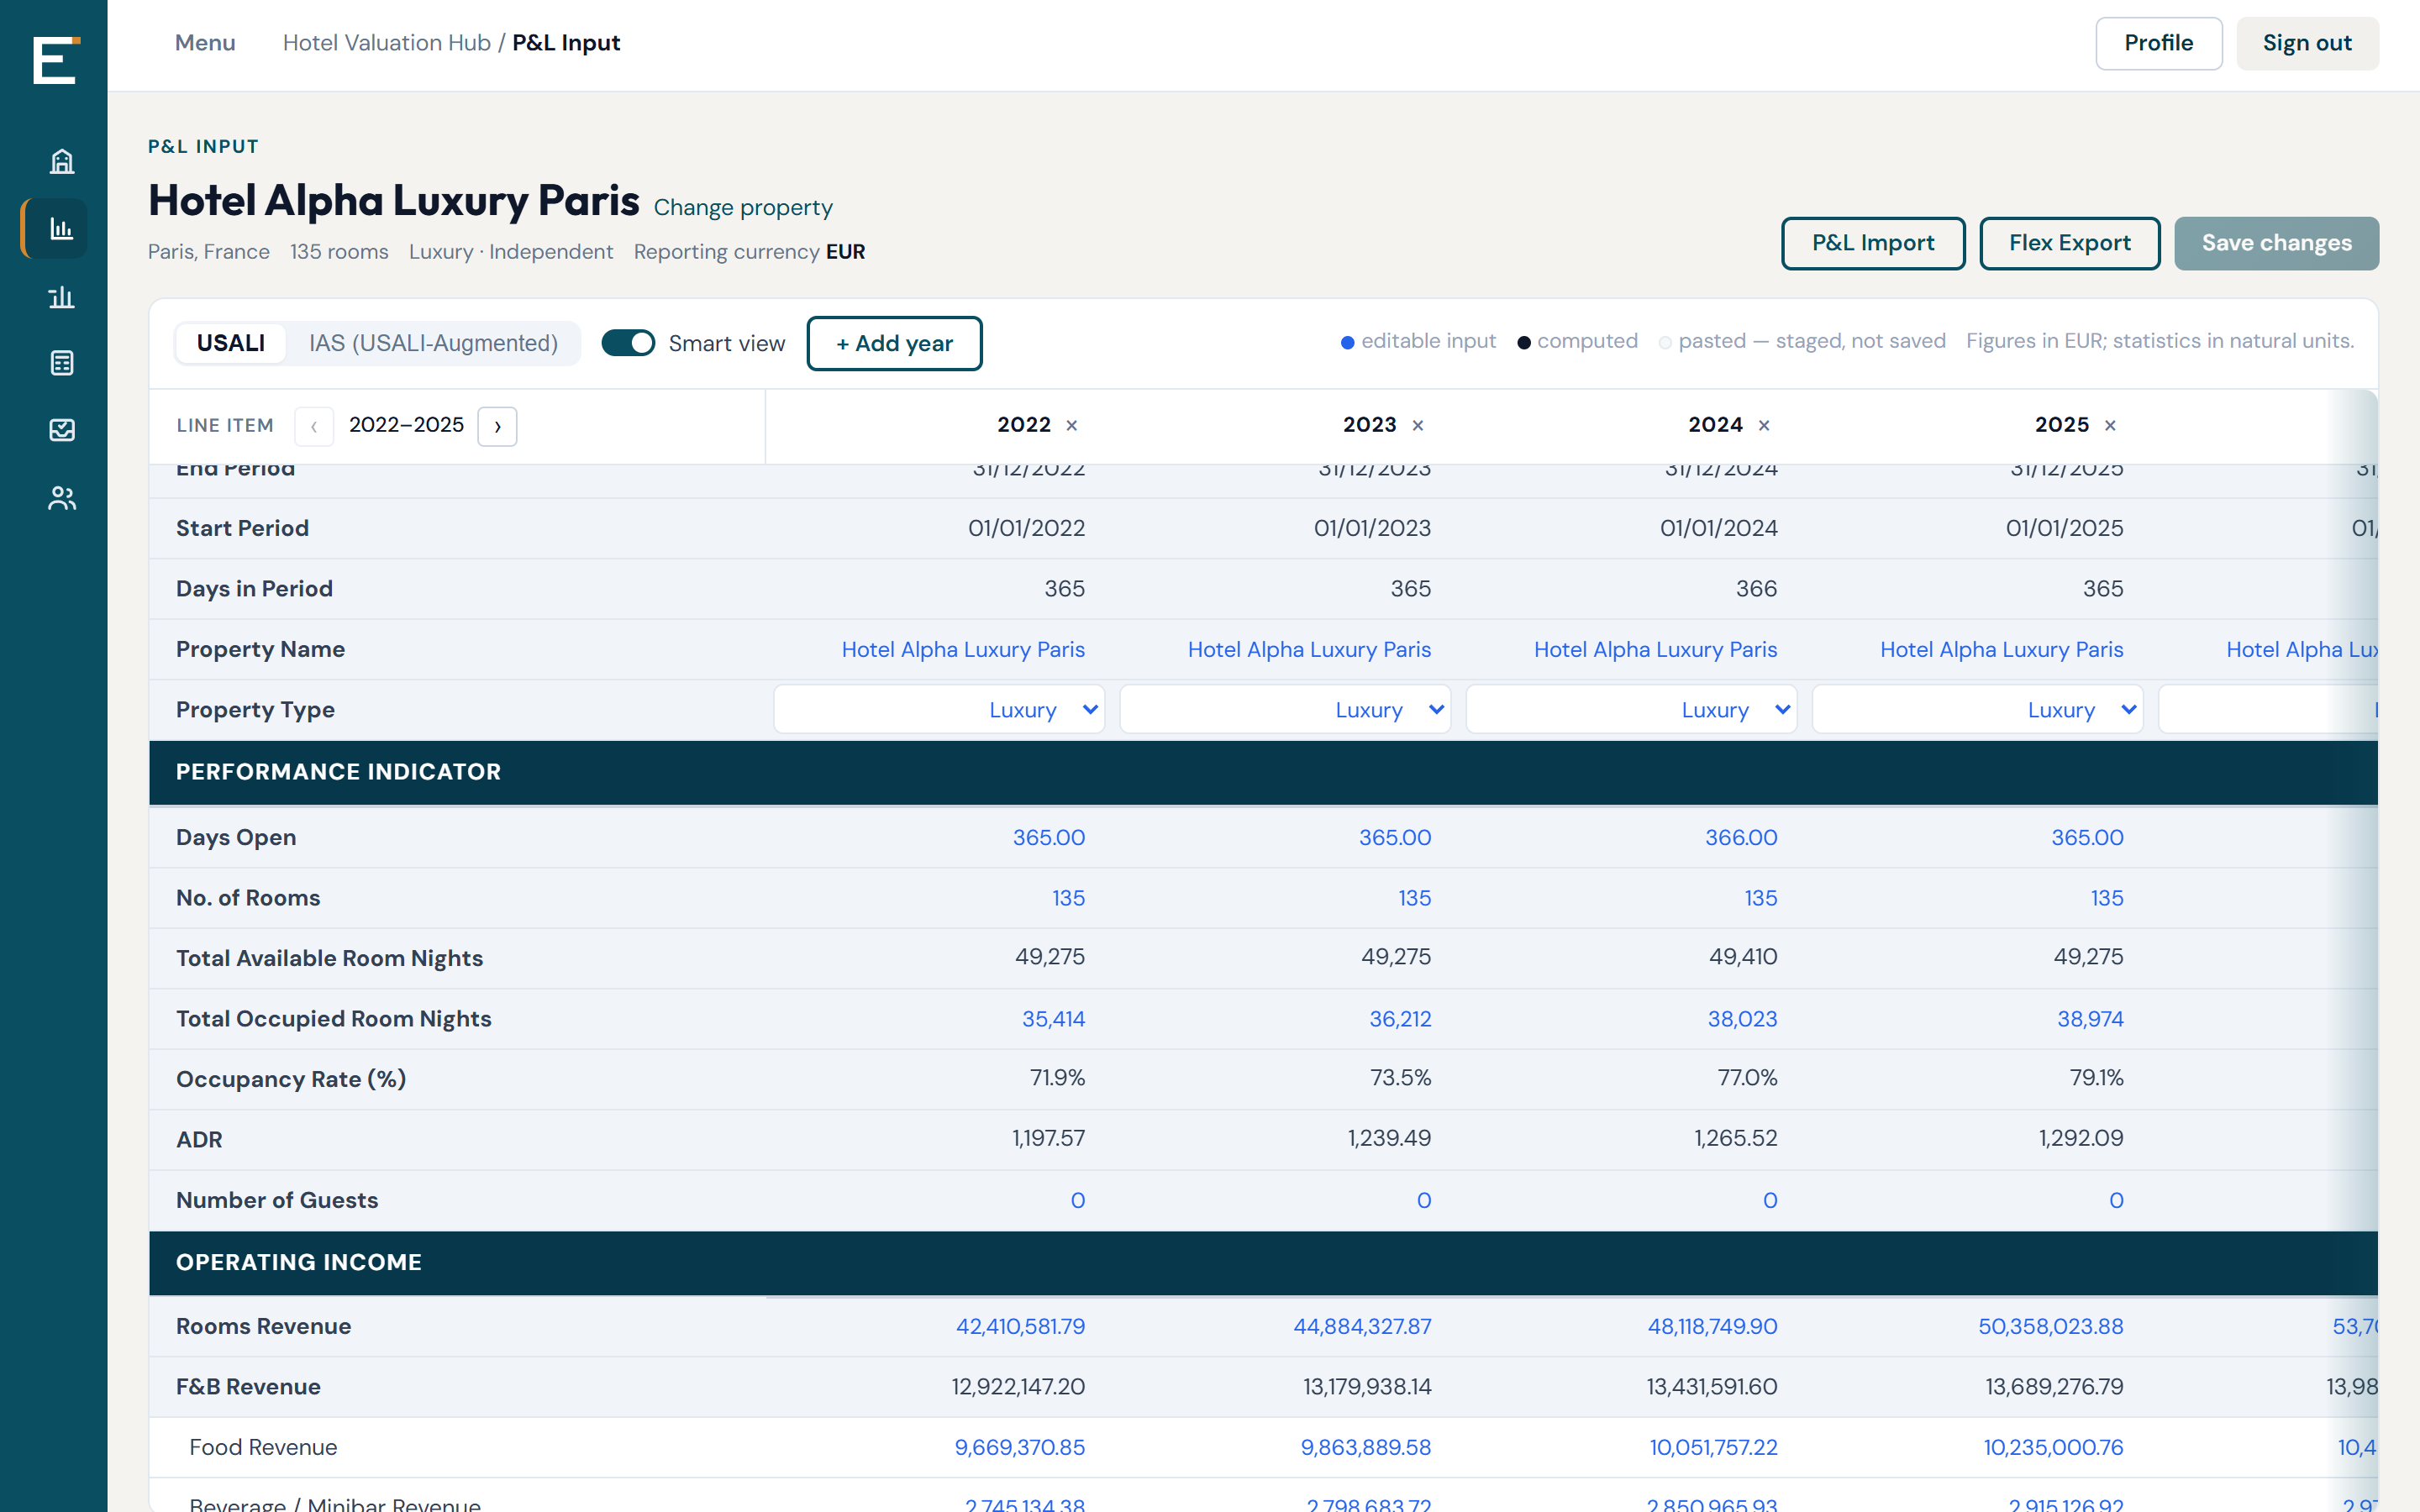Open the users sidebar icon
Viewport: 2420px width, 1512px height.
click(62, 498)
